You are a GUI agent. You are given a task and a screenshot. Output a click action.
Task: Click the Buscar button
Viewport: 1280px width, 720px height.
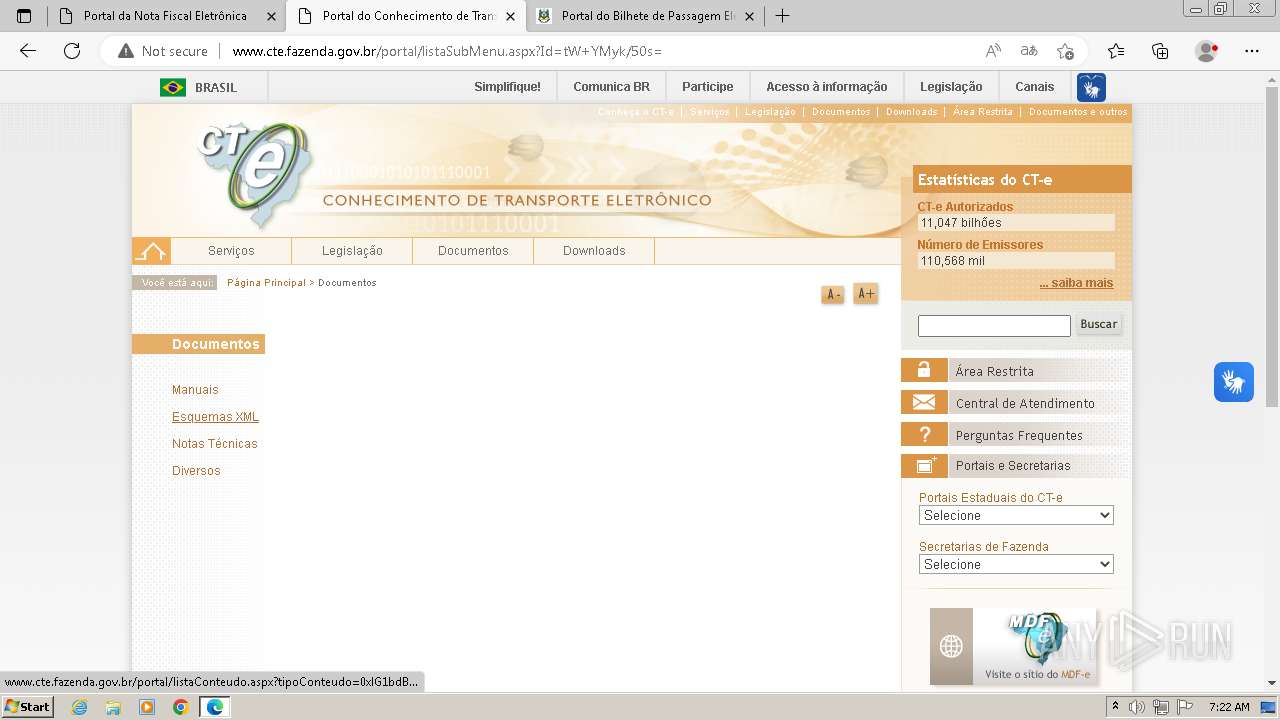click(x=1098, y=324)
